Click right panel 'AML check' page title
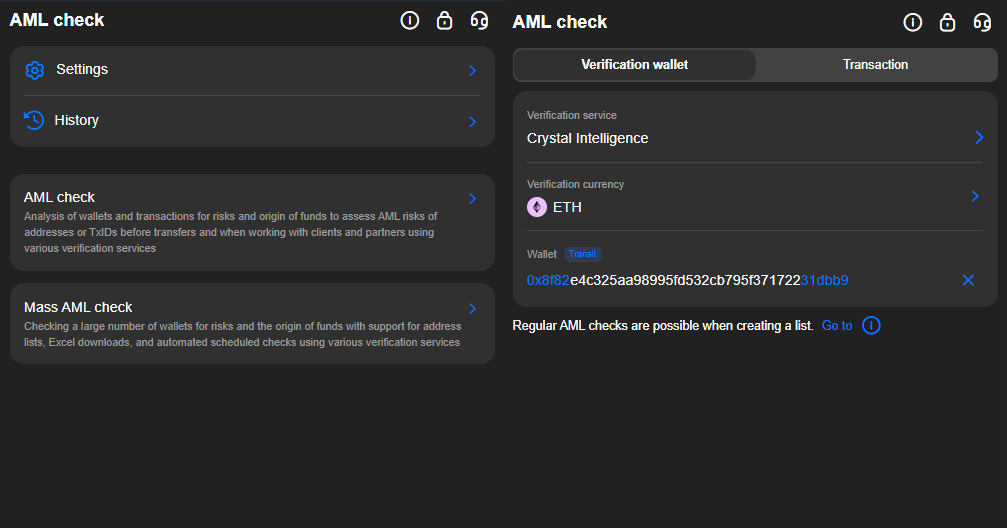This screenshot has width=1007, height=528. pyautogui.click(x=559, y=22)
